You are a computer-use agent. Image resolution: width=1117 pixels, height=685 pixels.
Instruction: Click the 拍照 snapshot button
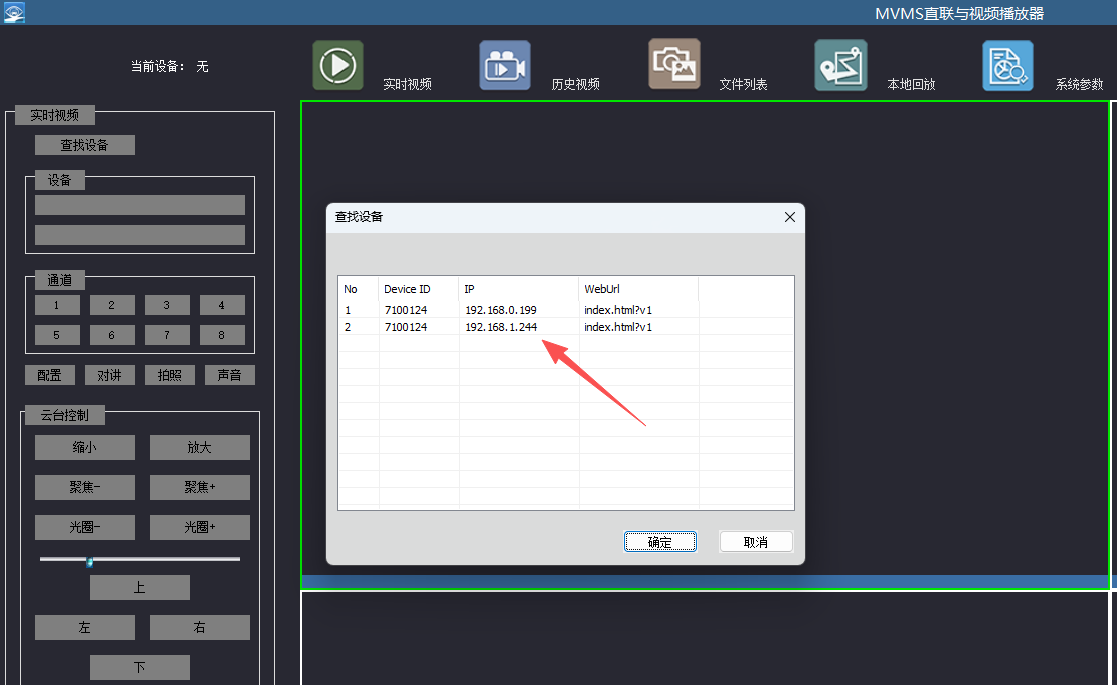(169, 375)
